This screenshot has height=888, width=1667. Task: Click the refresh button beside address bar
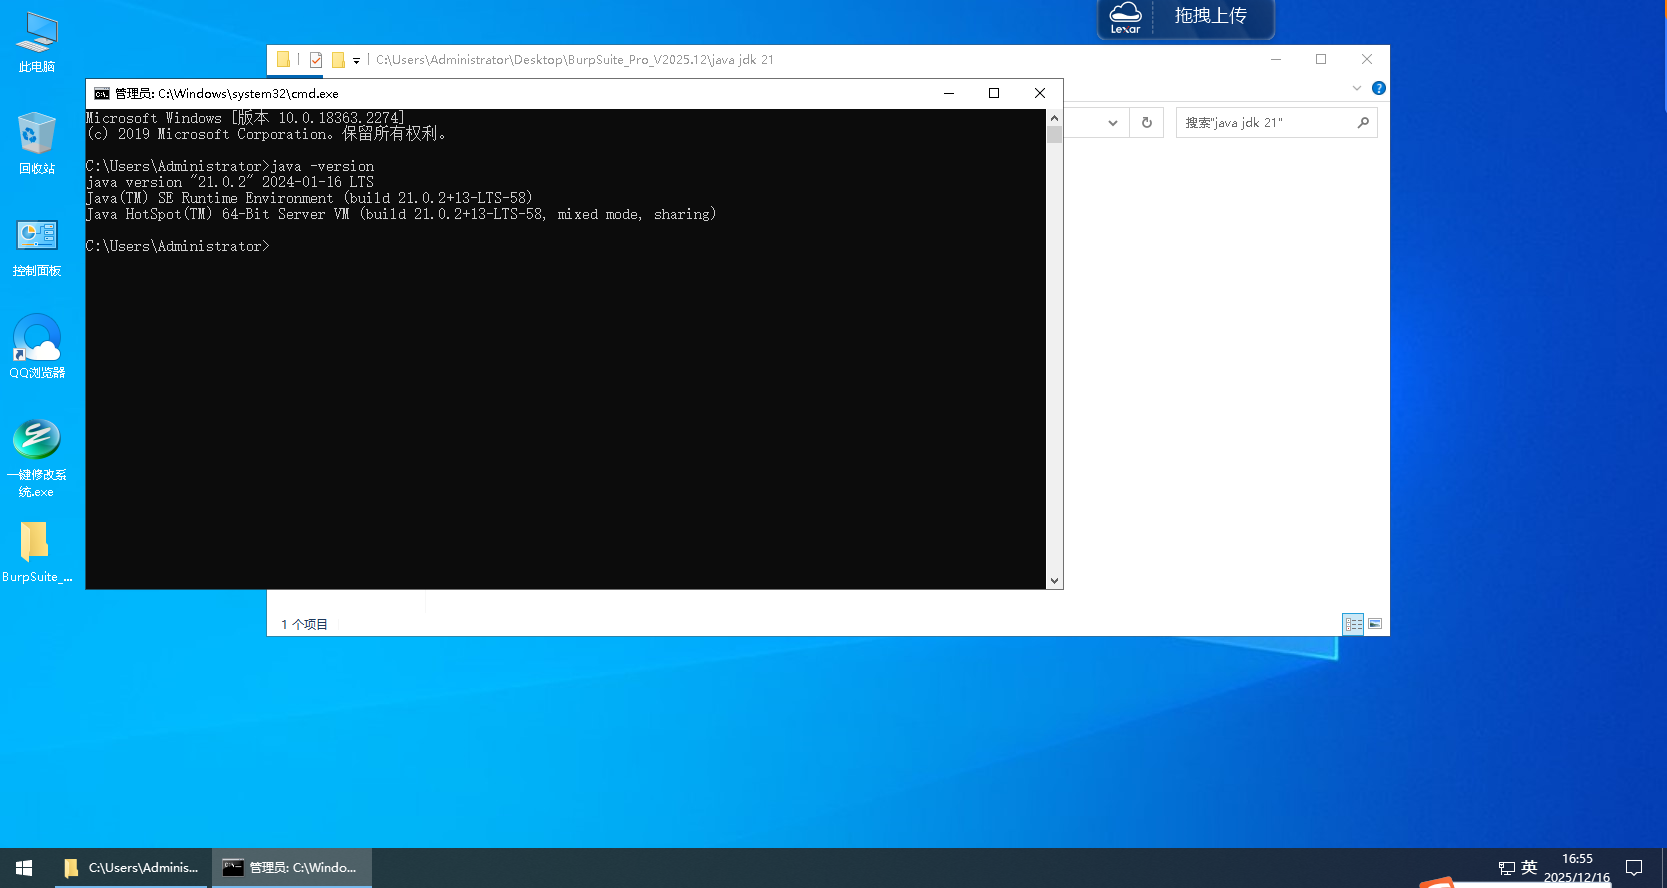click(x=1147, y=123)
